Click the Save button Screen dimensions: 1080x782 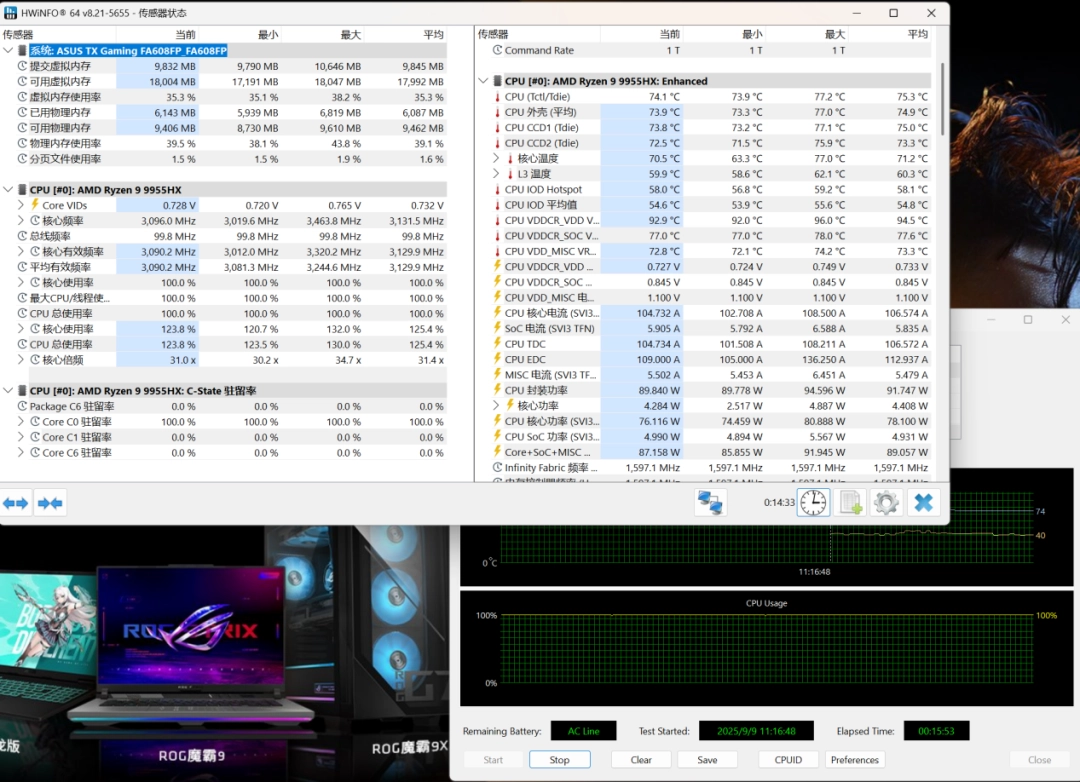[x=707, y=760]
